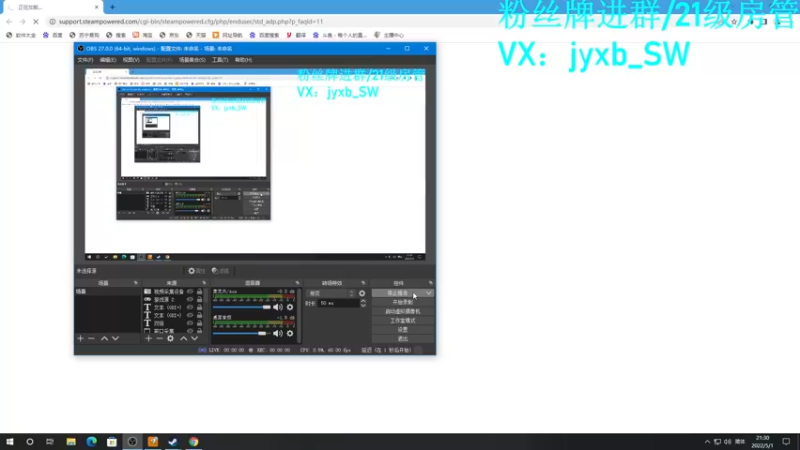Start the virtual camera

pyautogui.click(x=403, y=311)
